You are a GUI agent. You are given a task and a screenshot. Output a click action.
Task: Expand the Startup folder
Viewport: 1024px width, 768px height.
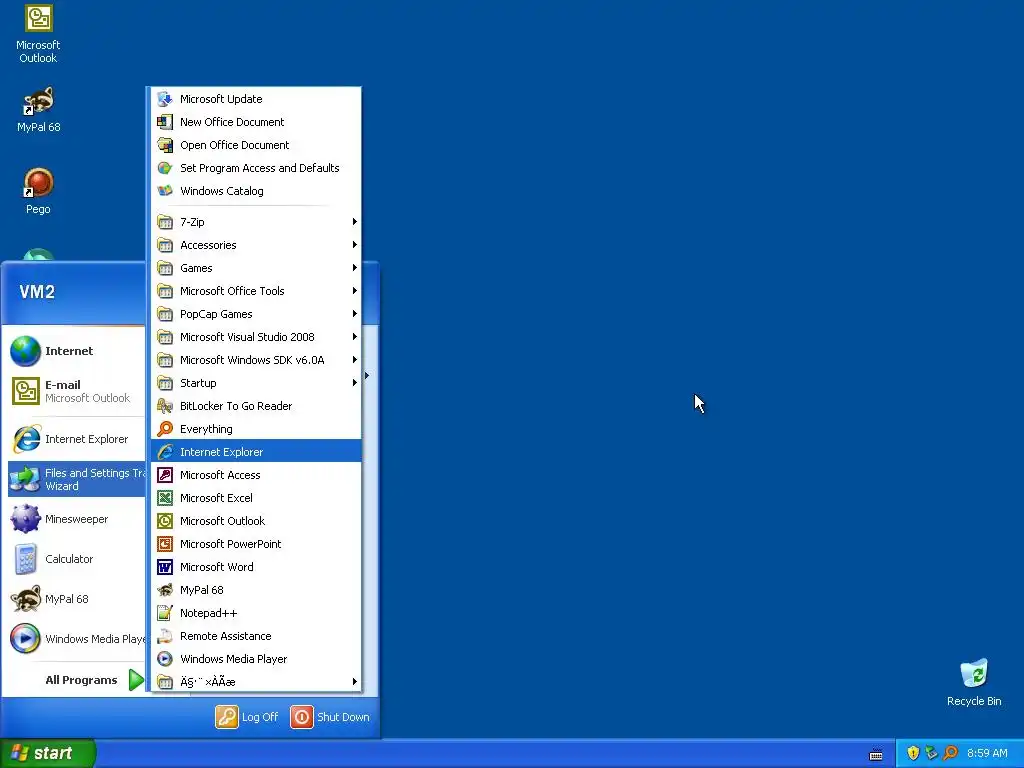coord(256,383)
